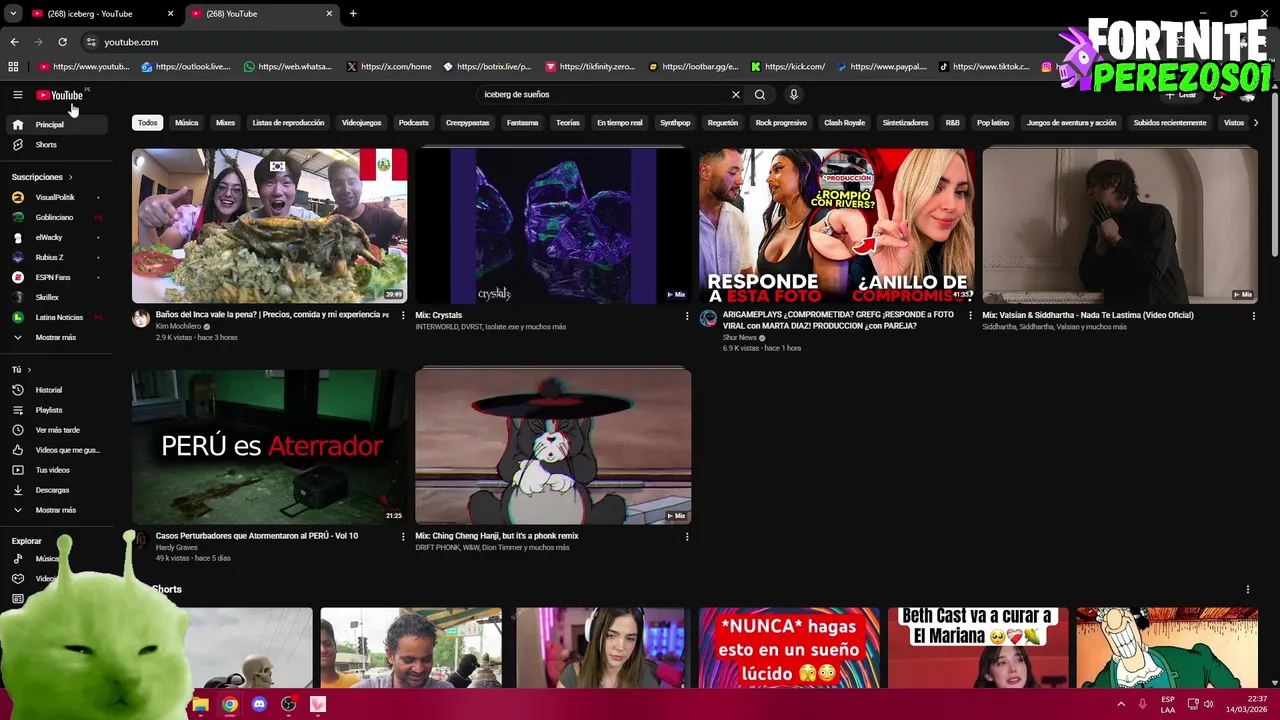Open Historial from the sidebar
Screen dimensions: 1280x720
coord(56,390)
